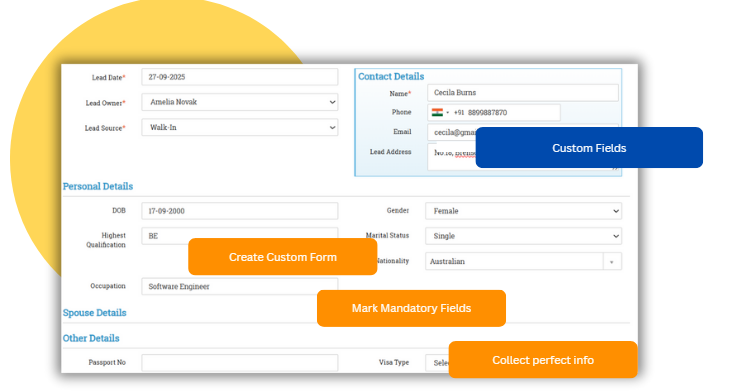739x392 pixels.
Task: Click the Nationality dropdown arrow
Action: click(612, 261)
